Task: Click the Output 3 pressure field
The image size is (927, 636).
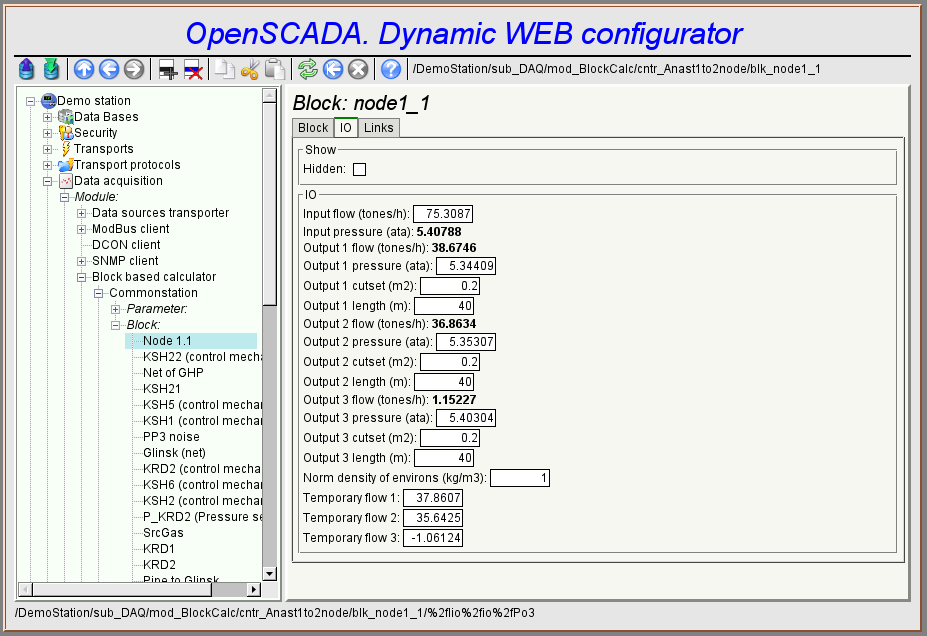Action: point(466,418)
